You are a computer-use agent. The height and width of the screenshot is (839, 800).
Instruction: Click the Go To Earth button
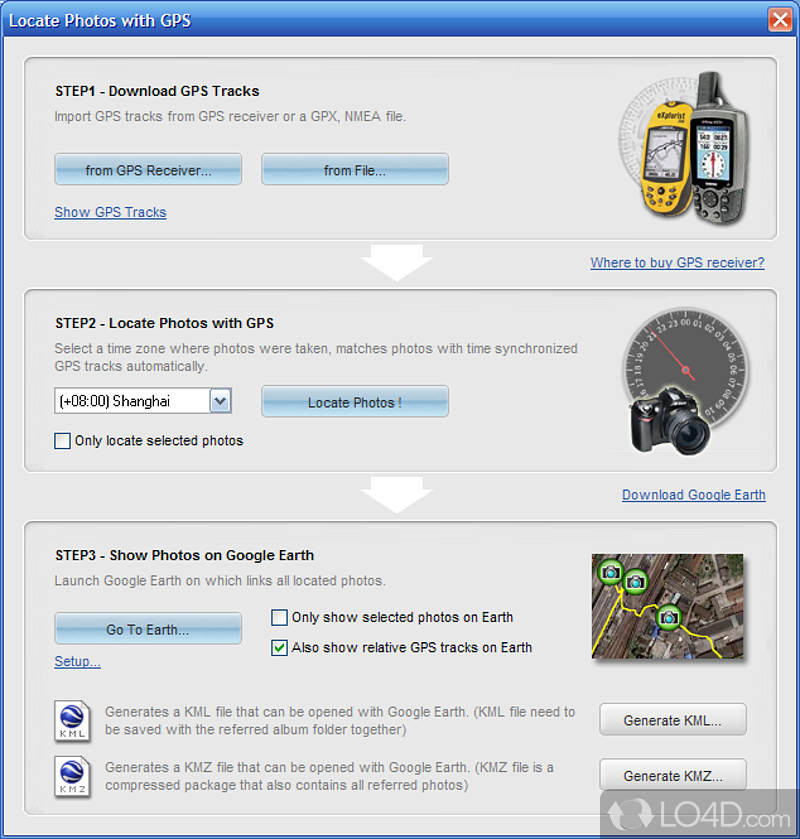tap(148, 629)
